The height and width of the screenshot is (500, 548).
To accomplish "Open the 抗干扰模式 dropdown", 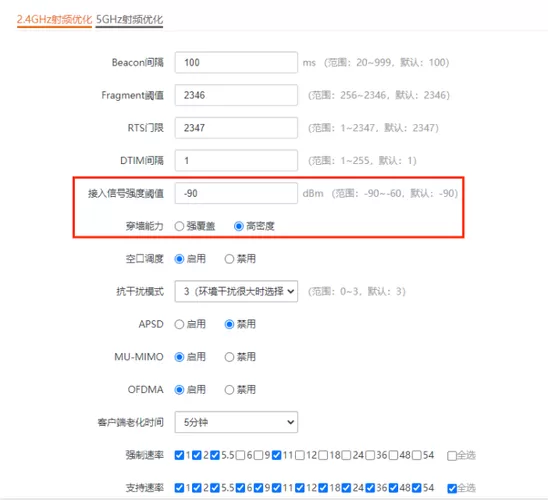I will [236, 291].
